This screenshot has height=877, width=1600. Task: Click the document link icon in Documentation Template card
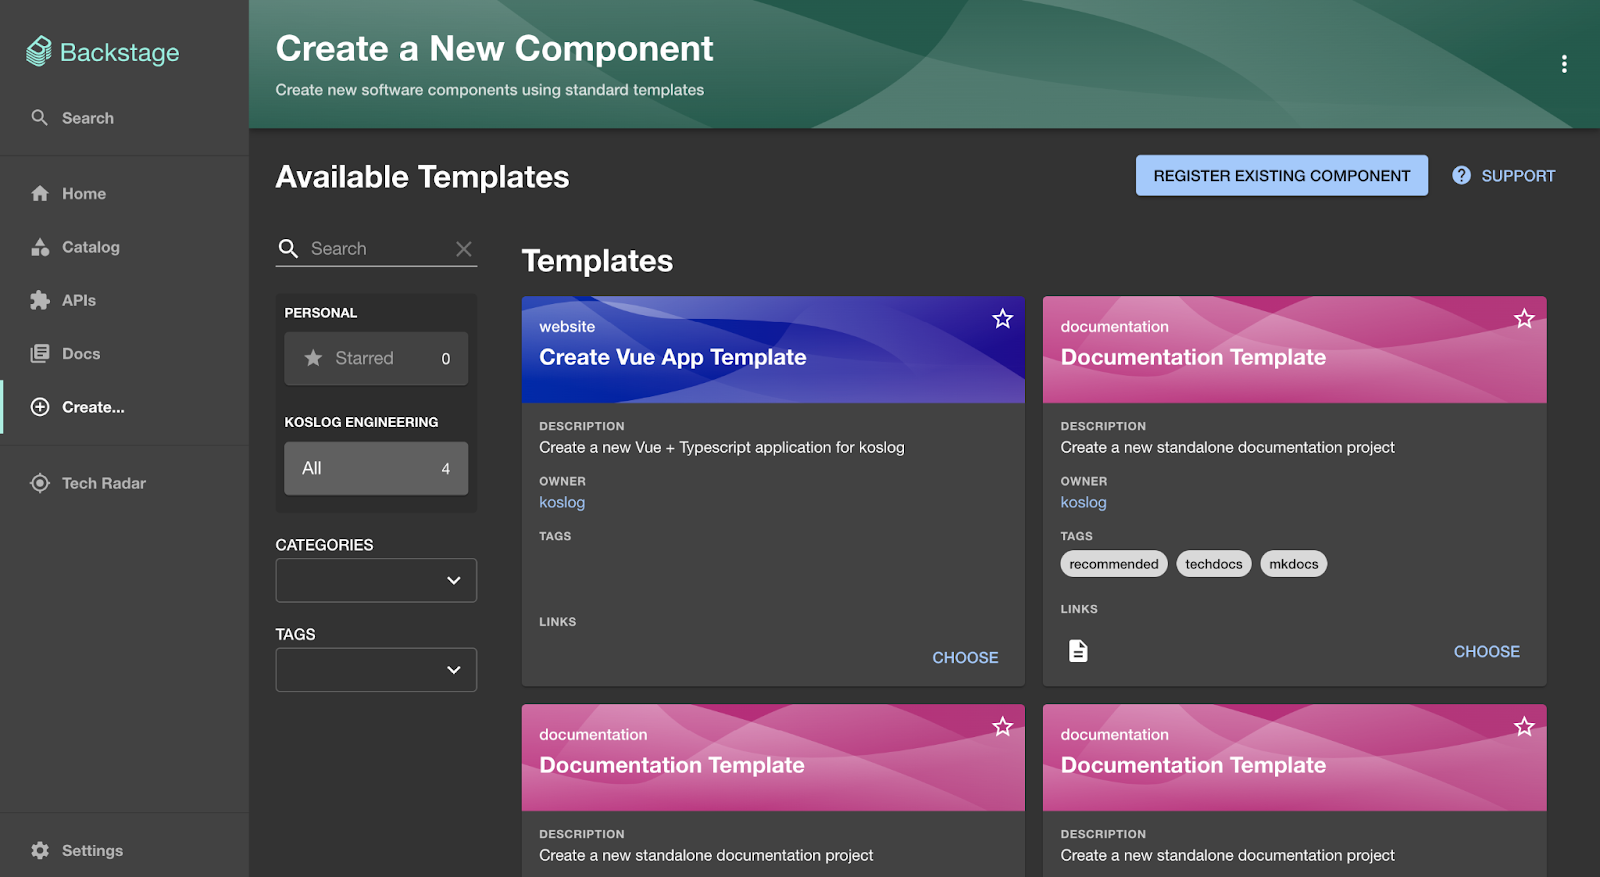point(1078,651)
